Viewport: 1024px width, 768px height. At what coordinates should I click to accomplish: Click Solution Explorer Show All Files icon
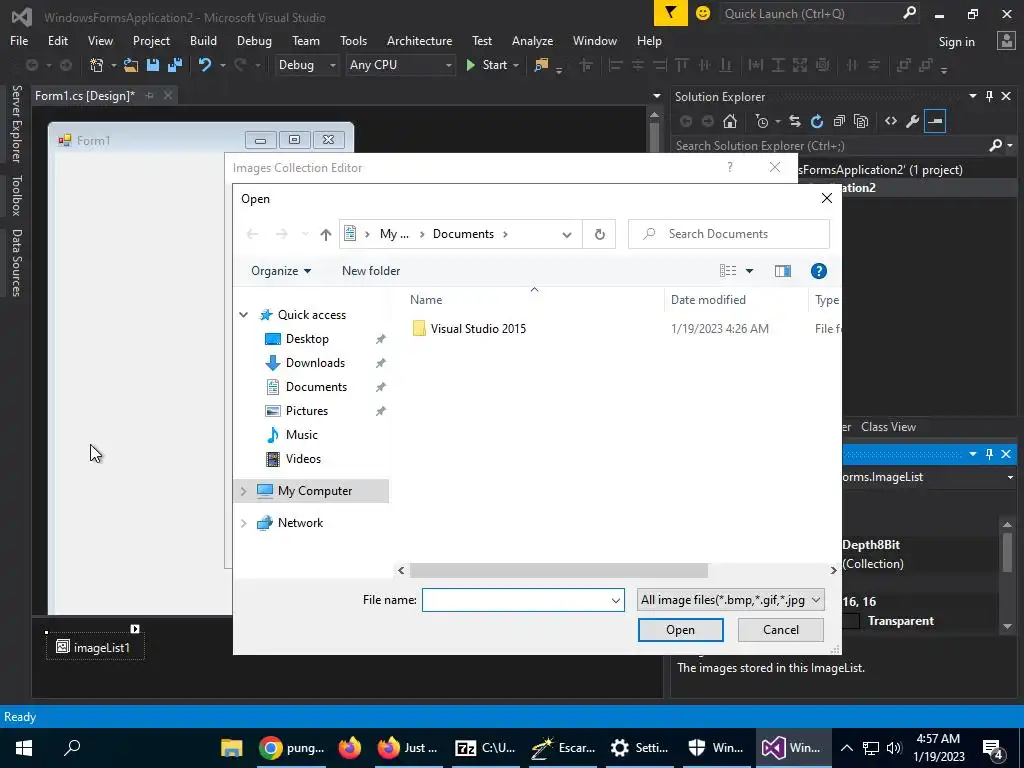(861, 121)
